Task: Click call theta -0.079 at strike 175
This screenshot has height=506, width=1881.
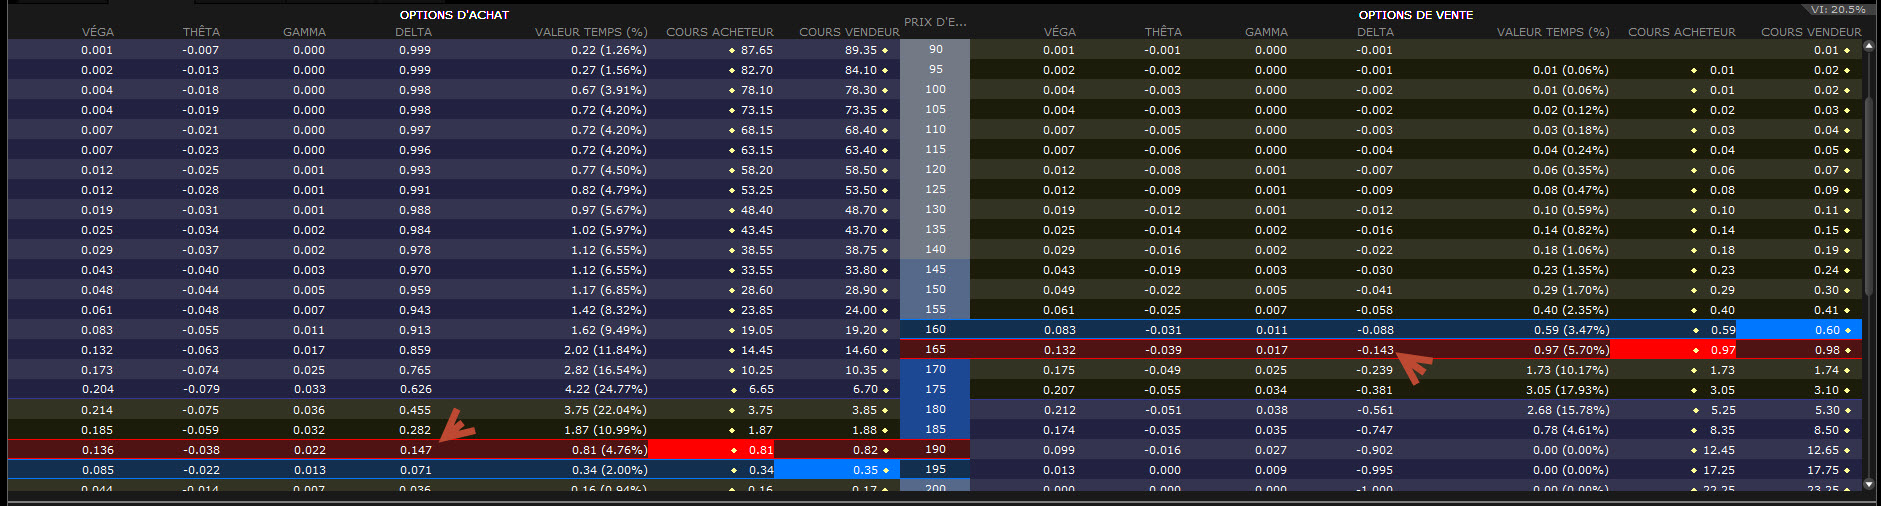Action: pos(201,389)
